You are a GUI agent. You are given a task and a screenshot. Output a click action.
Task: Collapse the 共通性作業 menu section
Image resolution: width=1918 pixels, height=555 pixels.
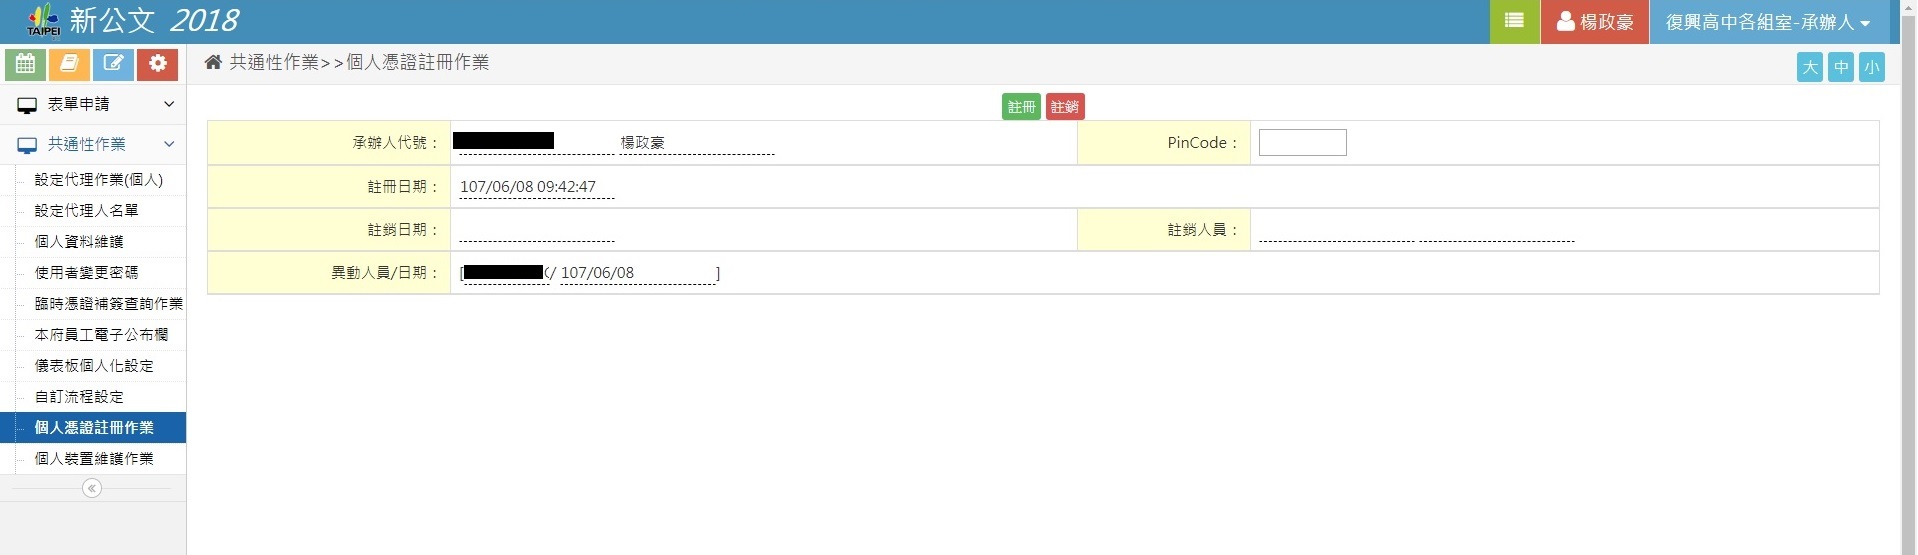coord(93,144)
